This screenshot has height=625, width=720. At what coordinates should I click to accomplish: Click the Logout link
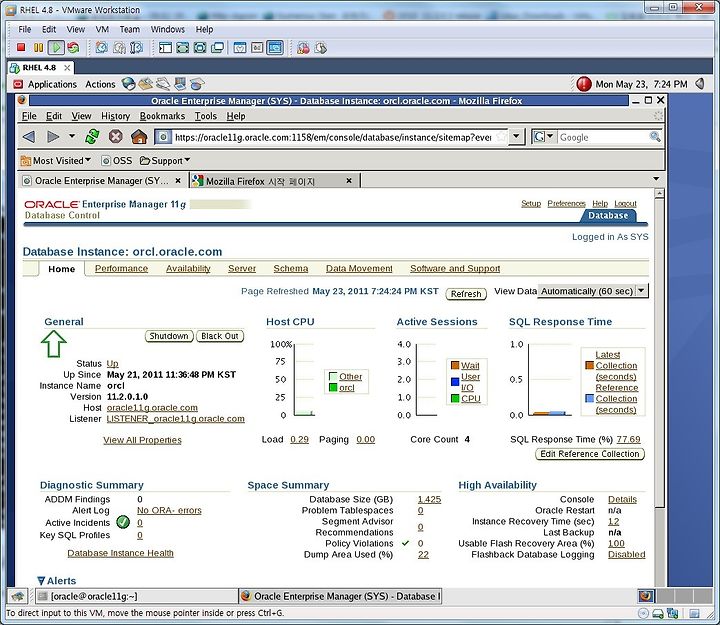point(625,203)
